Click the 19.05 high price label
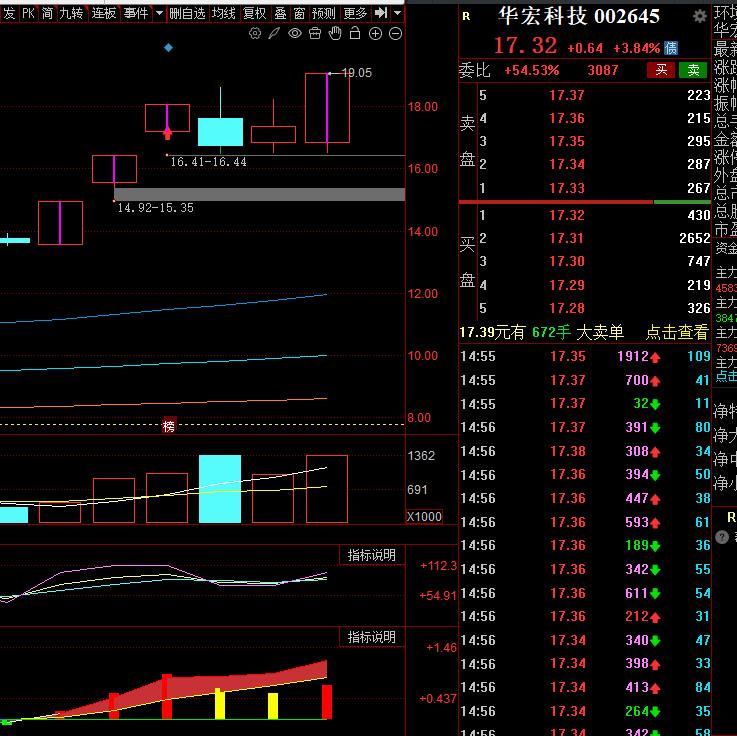 357,73
